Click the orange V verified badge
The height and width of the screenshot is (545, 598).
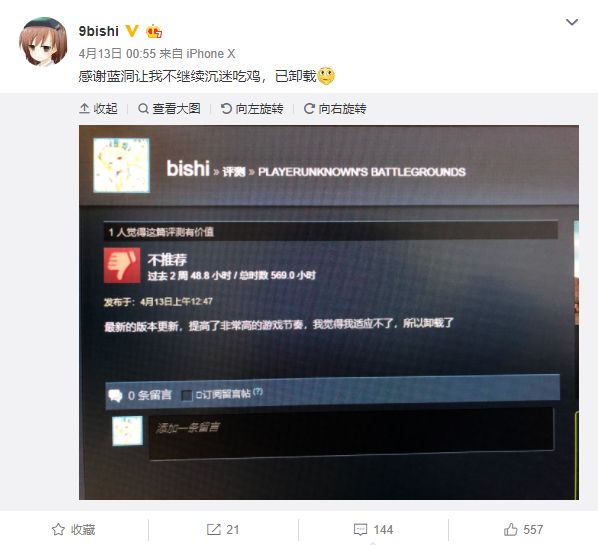[x=132, y=31]
